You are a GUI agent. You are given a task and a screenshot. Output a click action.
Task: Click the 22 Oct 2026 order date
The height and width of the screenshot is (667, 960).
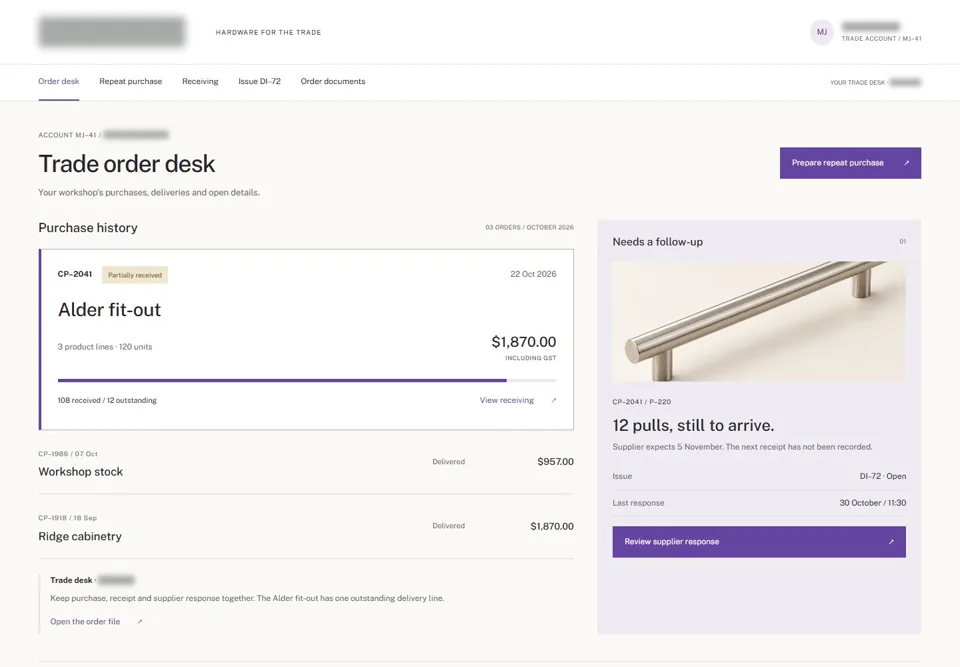click(533, 274)
